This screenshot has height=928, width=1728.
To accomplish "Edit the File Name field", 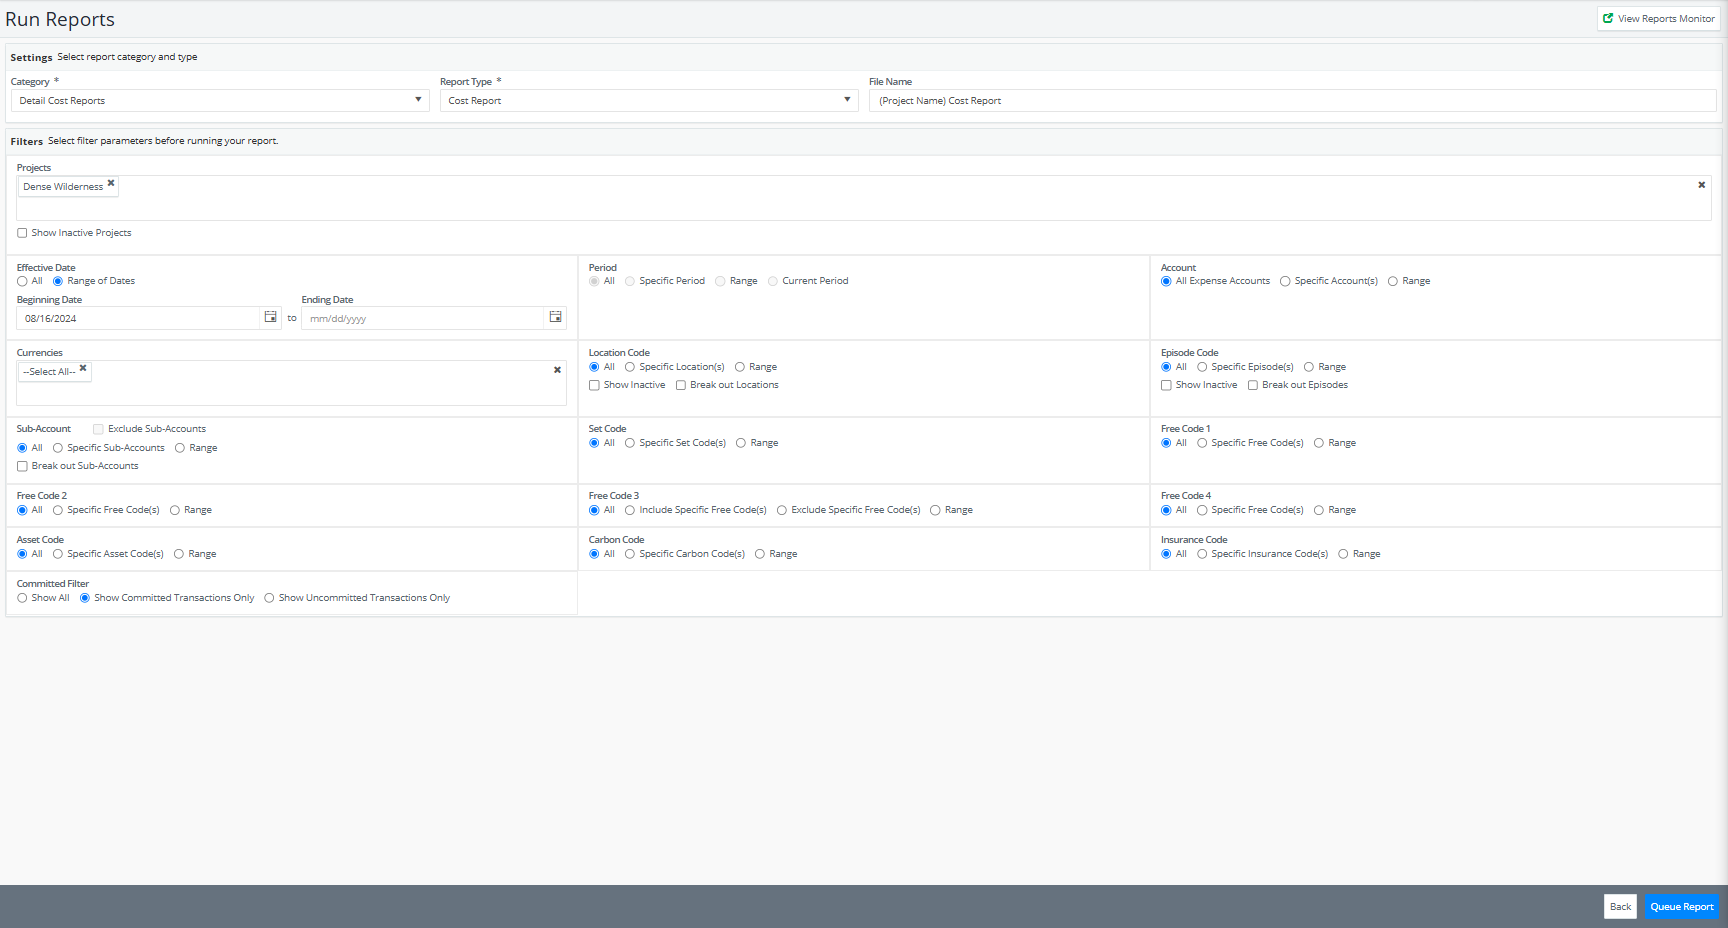I will click(1292, 100).
